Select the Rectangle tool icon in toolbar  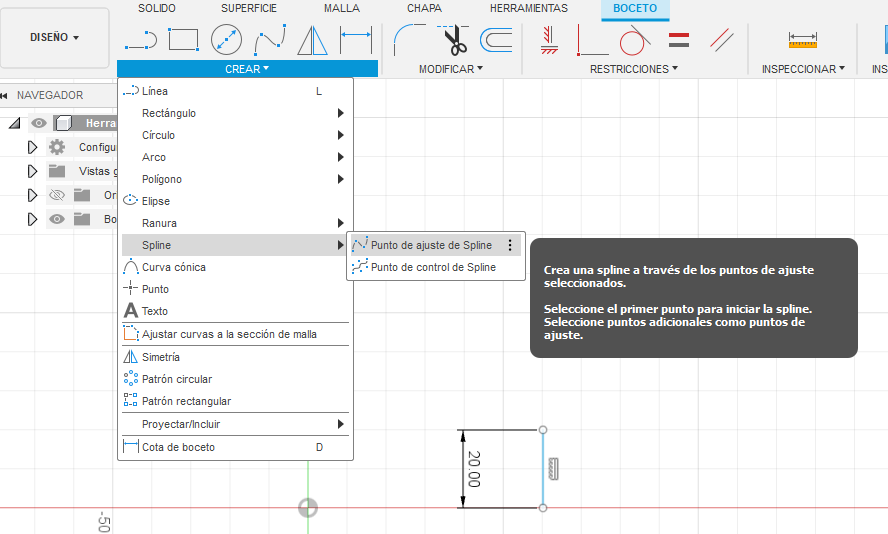pyautogui.click(x=183, y=40)
